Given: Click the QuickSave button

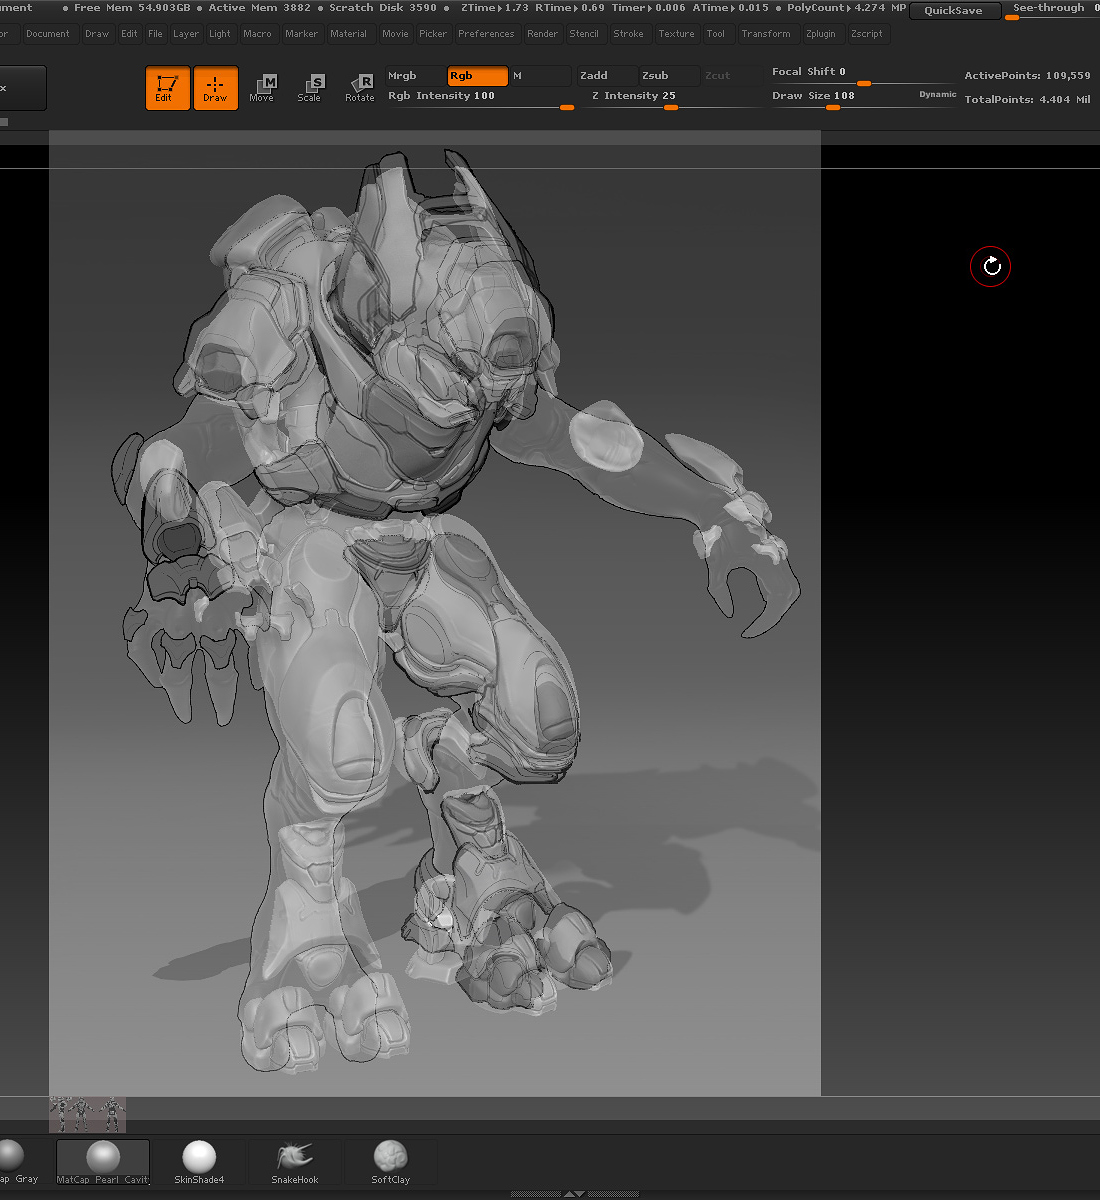Looking at the screenshot, I should [x=954, y=11].
